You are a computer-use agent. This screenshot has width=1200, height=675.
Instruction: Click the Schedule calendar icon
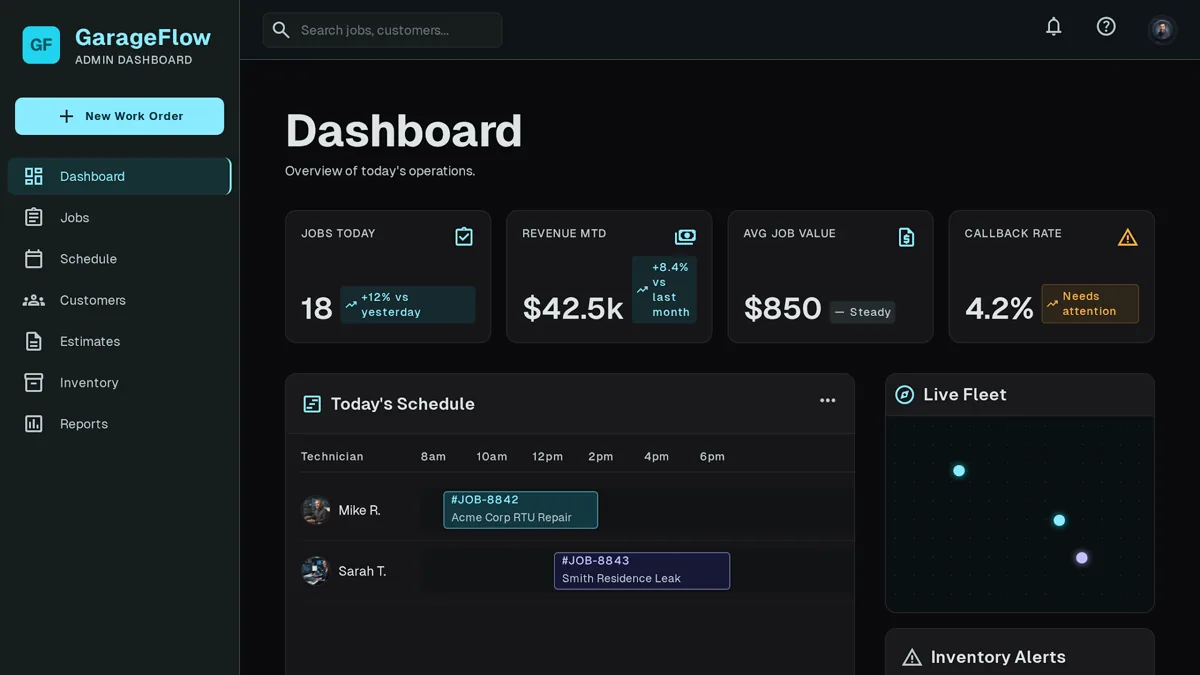tap(34, 258)
